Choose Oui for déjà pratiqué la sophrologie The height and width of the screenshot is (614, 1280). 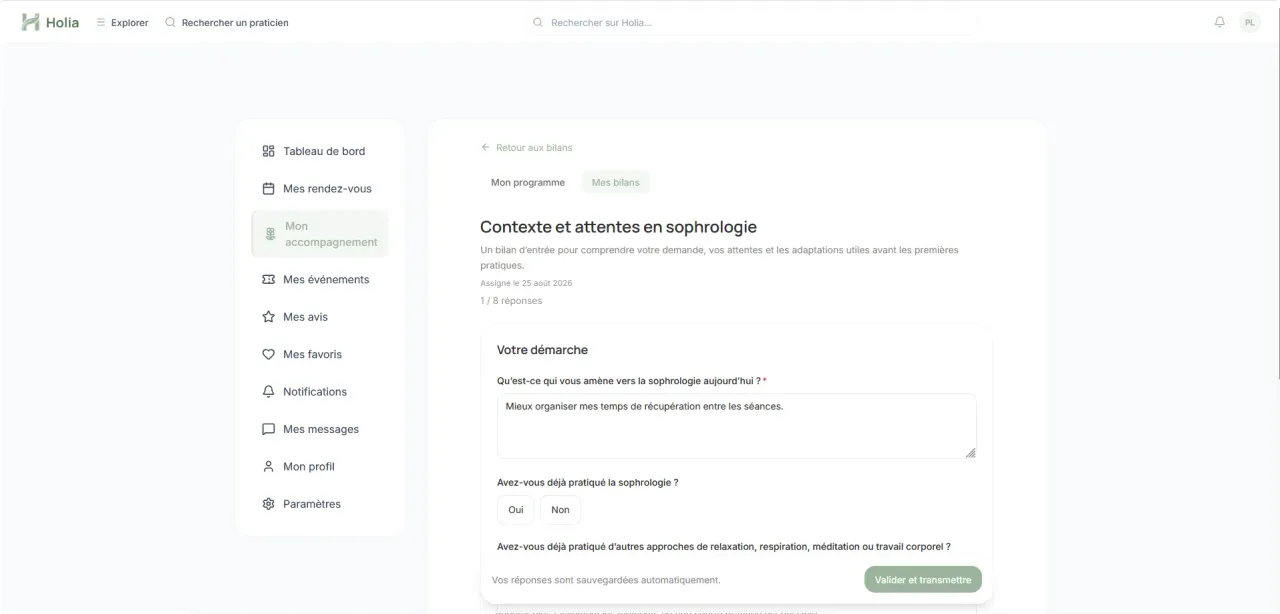click(515, 509)
